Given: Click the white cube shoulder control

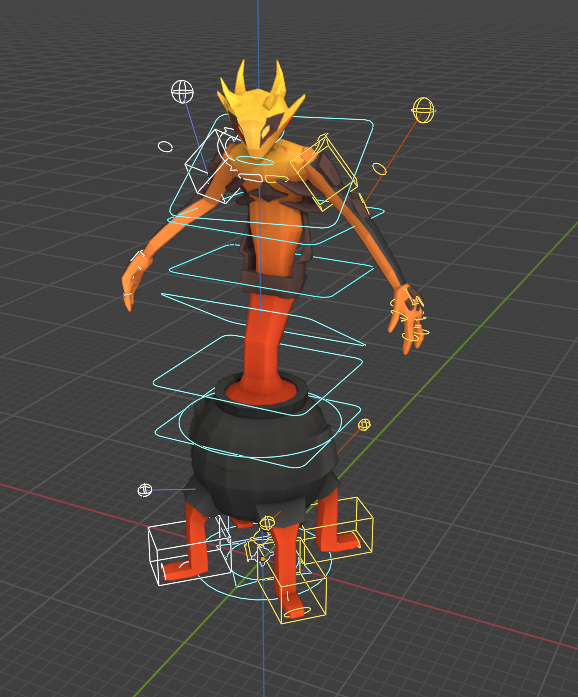Looking at the screenshot, I should [210, 166].
